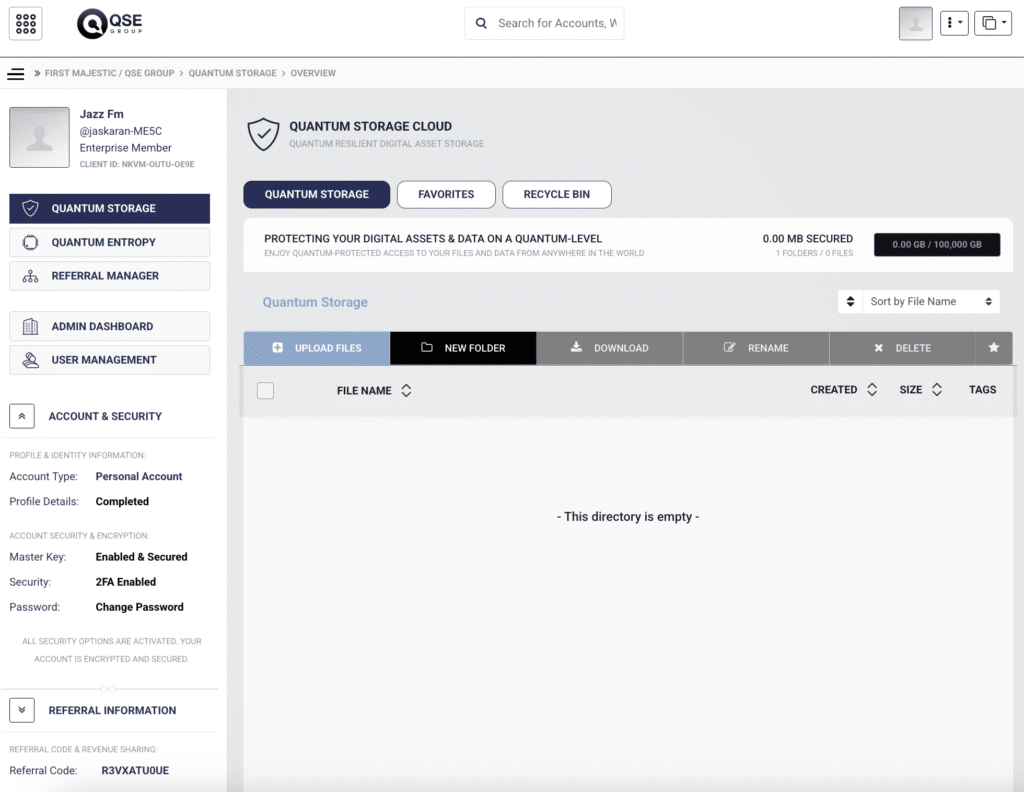
Task: Click the QSE Group logo
Action: pyautogui.click(x=109, y=24)
